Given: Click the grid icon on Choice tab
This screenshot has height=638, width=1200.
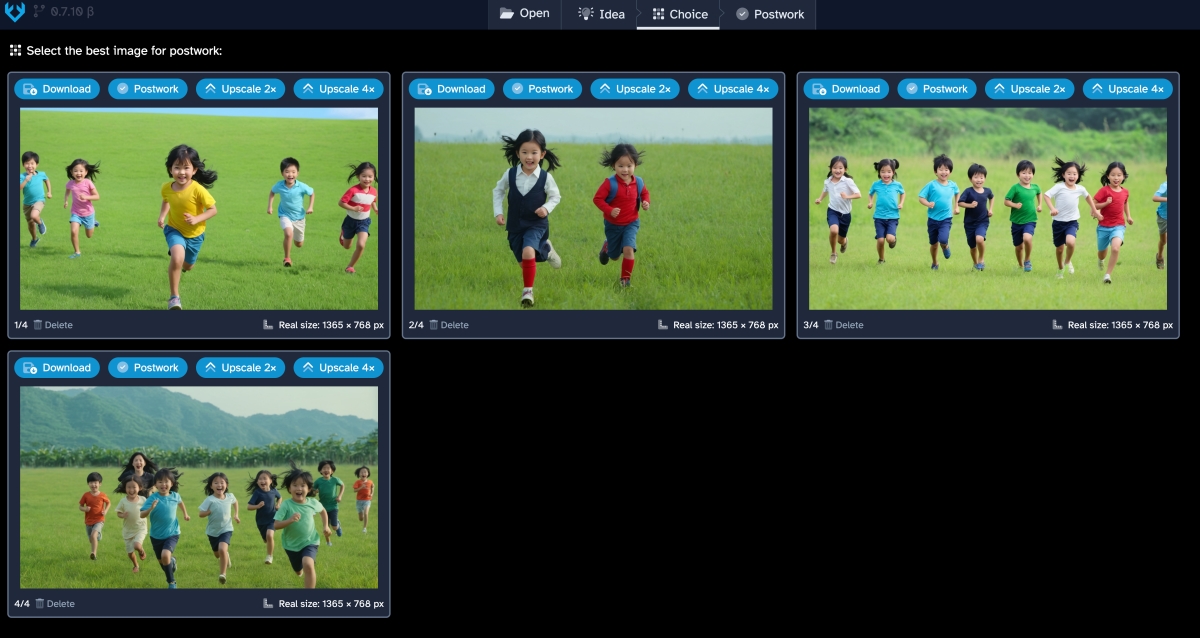Looking at the screenshot, I should tap(658, 14).
